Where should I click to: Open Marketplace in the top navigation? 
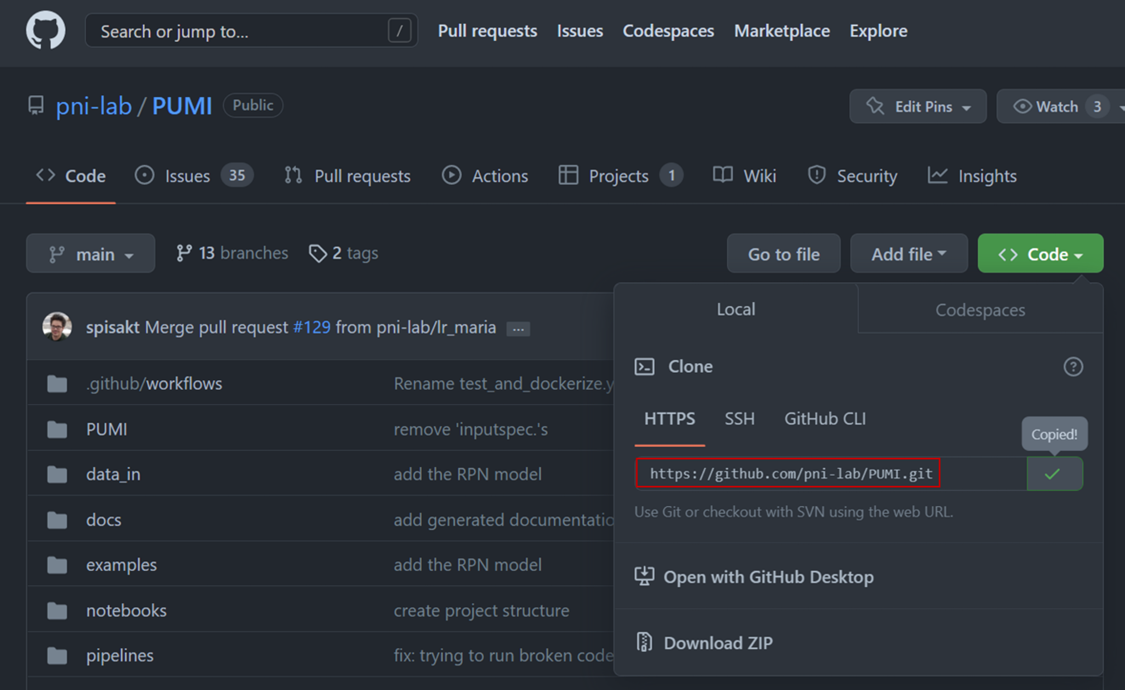(781, 31)
